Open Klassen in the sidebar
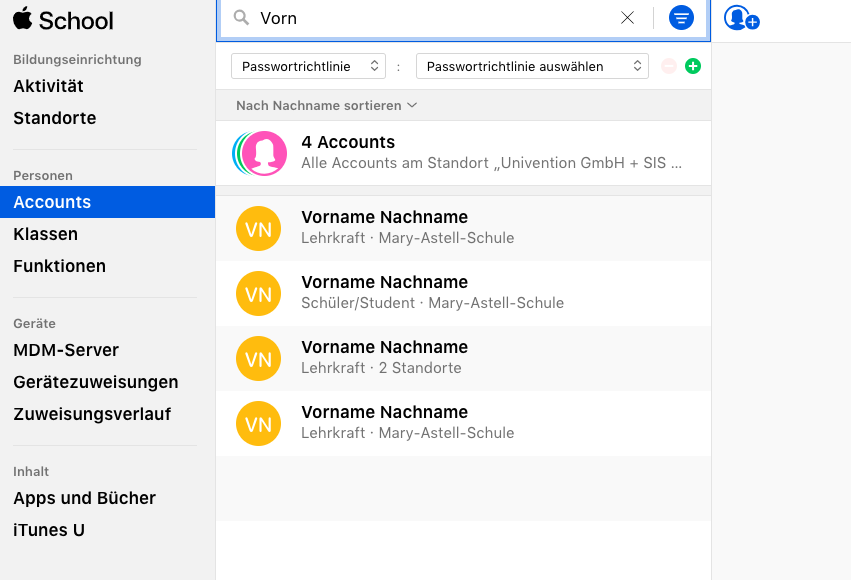This screenshot has height=580, width=851. coord(45,234)
